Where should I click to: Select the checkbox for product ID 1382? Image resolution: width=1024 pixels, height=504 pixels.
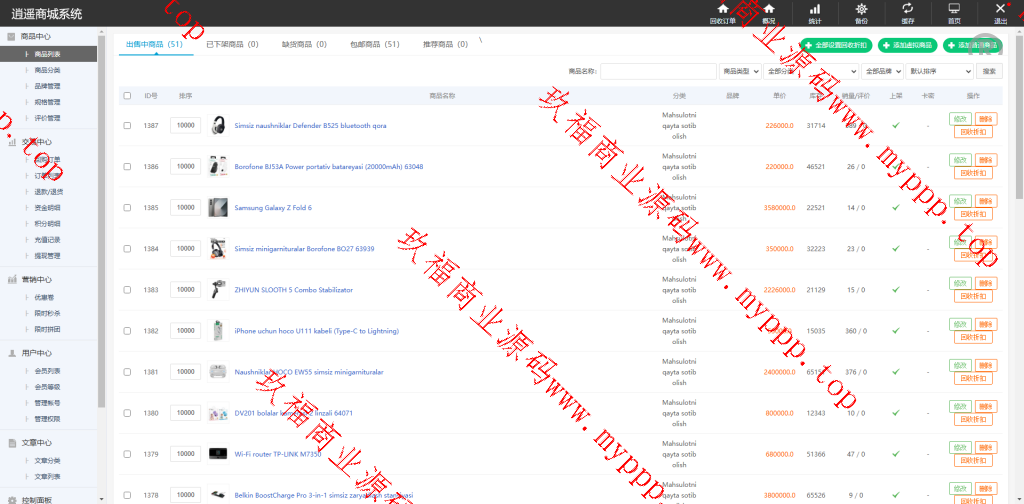(x=127, y=331)
